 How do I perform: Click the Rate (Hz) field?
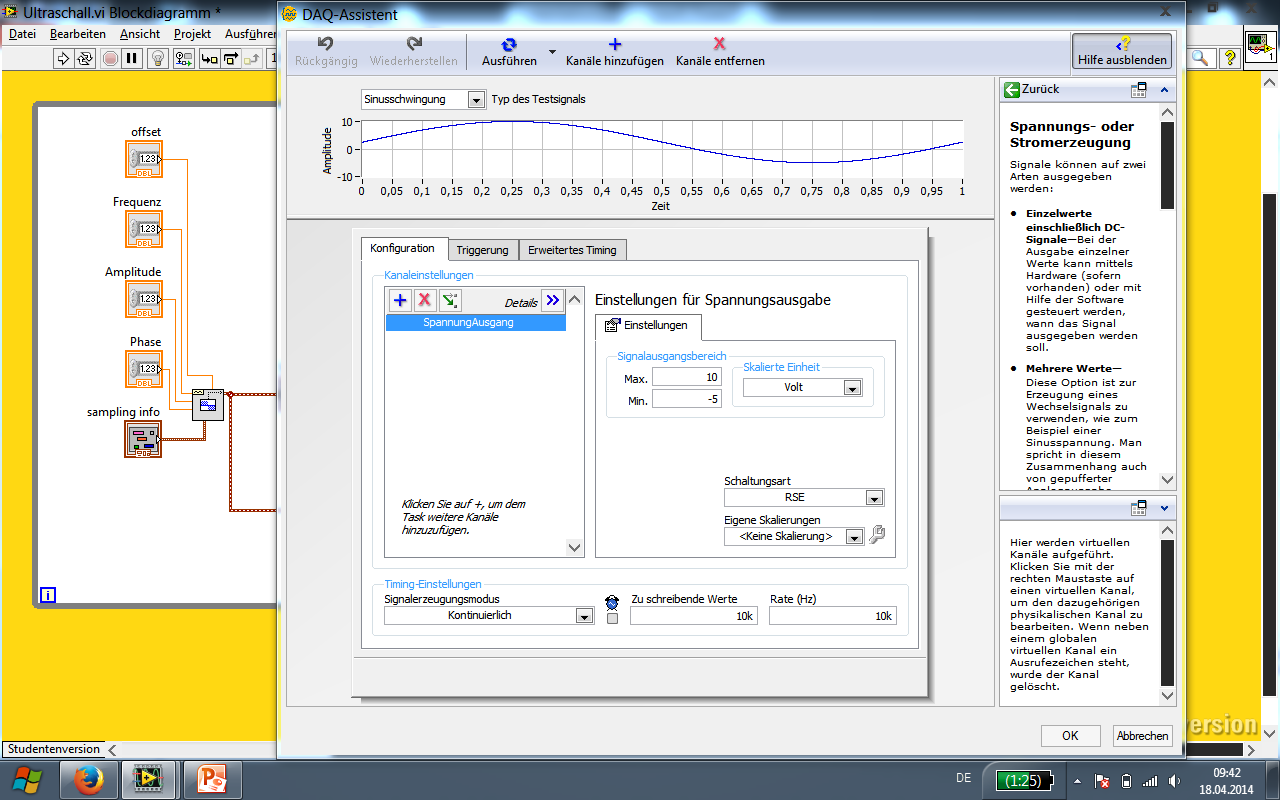[x=833, y=616]
